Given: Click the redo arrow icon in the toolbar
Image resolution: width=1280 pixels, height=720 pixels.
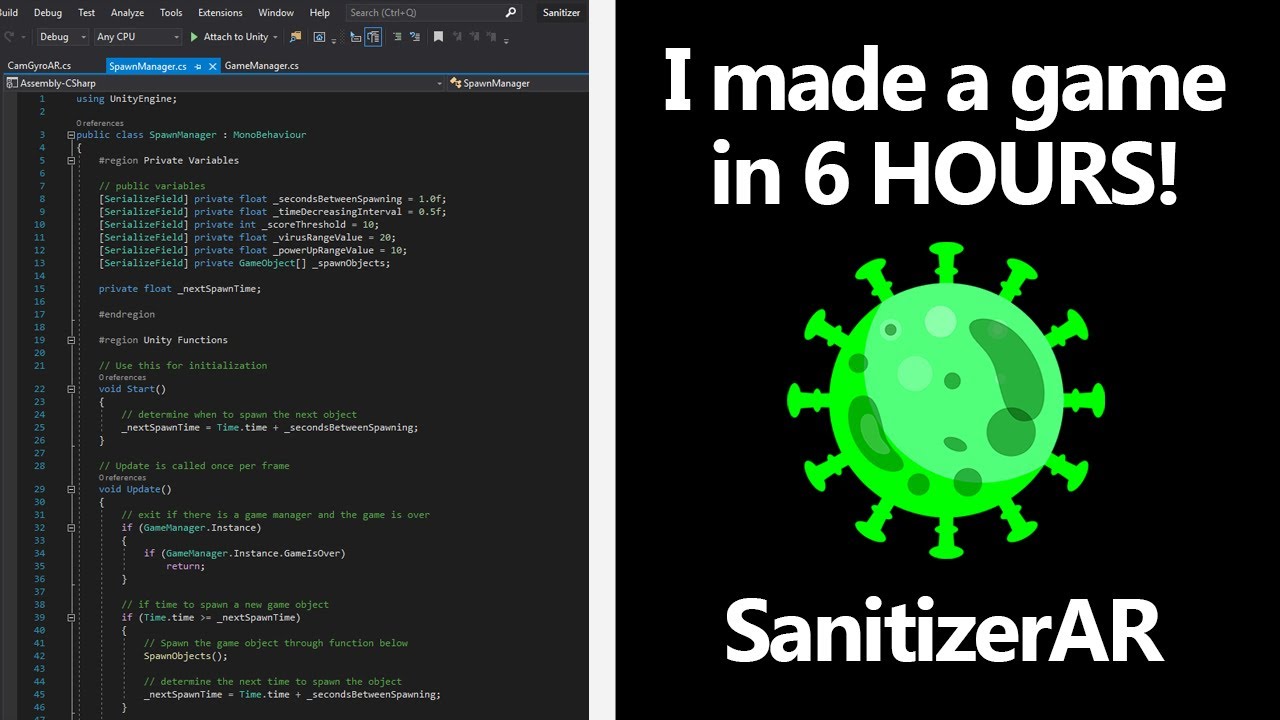Looking at the screenshot, I should tap(9, 37).
